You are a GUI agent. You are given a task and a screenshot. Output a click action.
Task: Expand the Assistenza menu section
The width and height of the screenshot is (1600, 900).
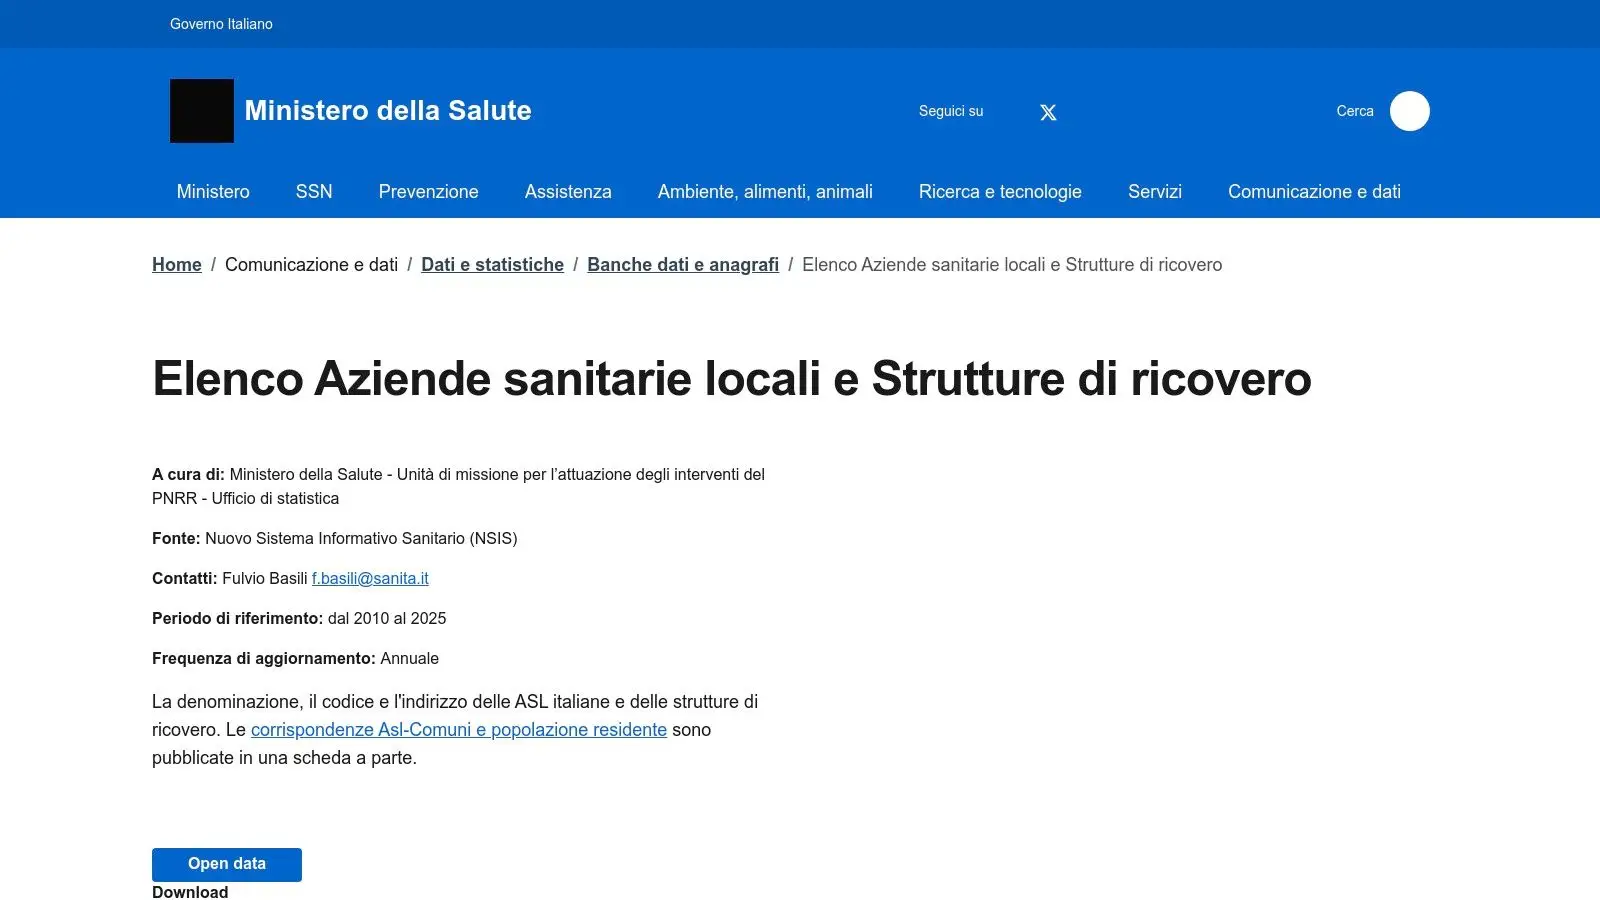pos(567,191)
